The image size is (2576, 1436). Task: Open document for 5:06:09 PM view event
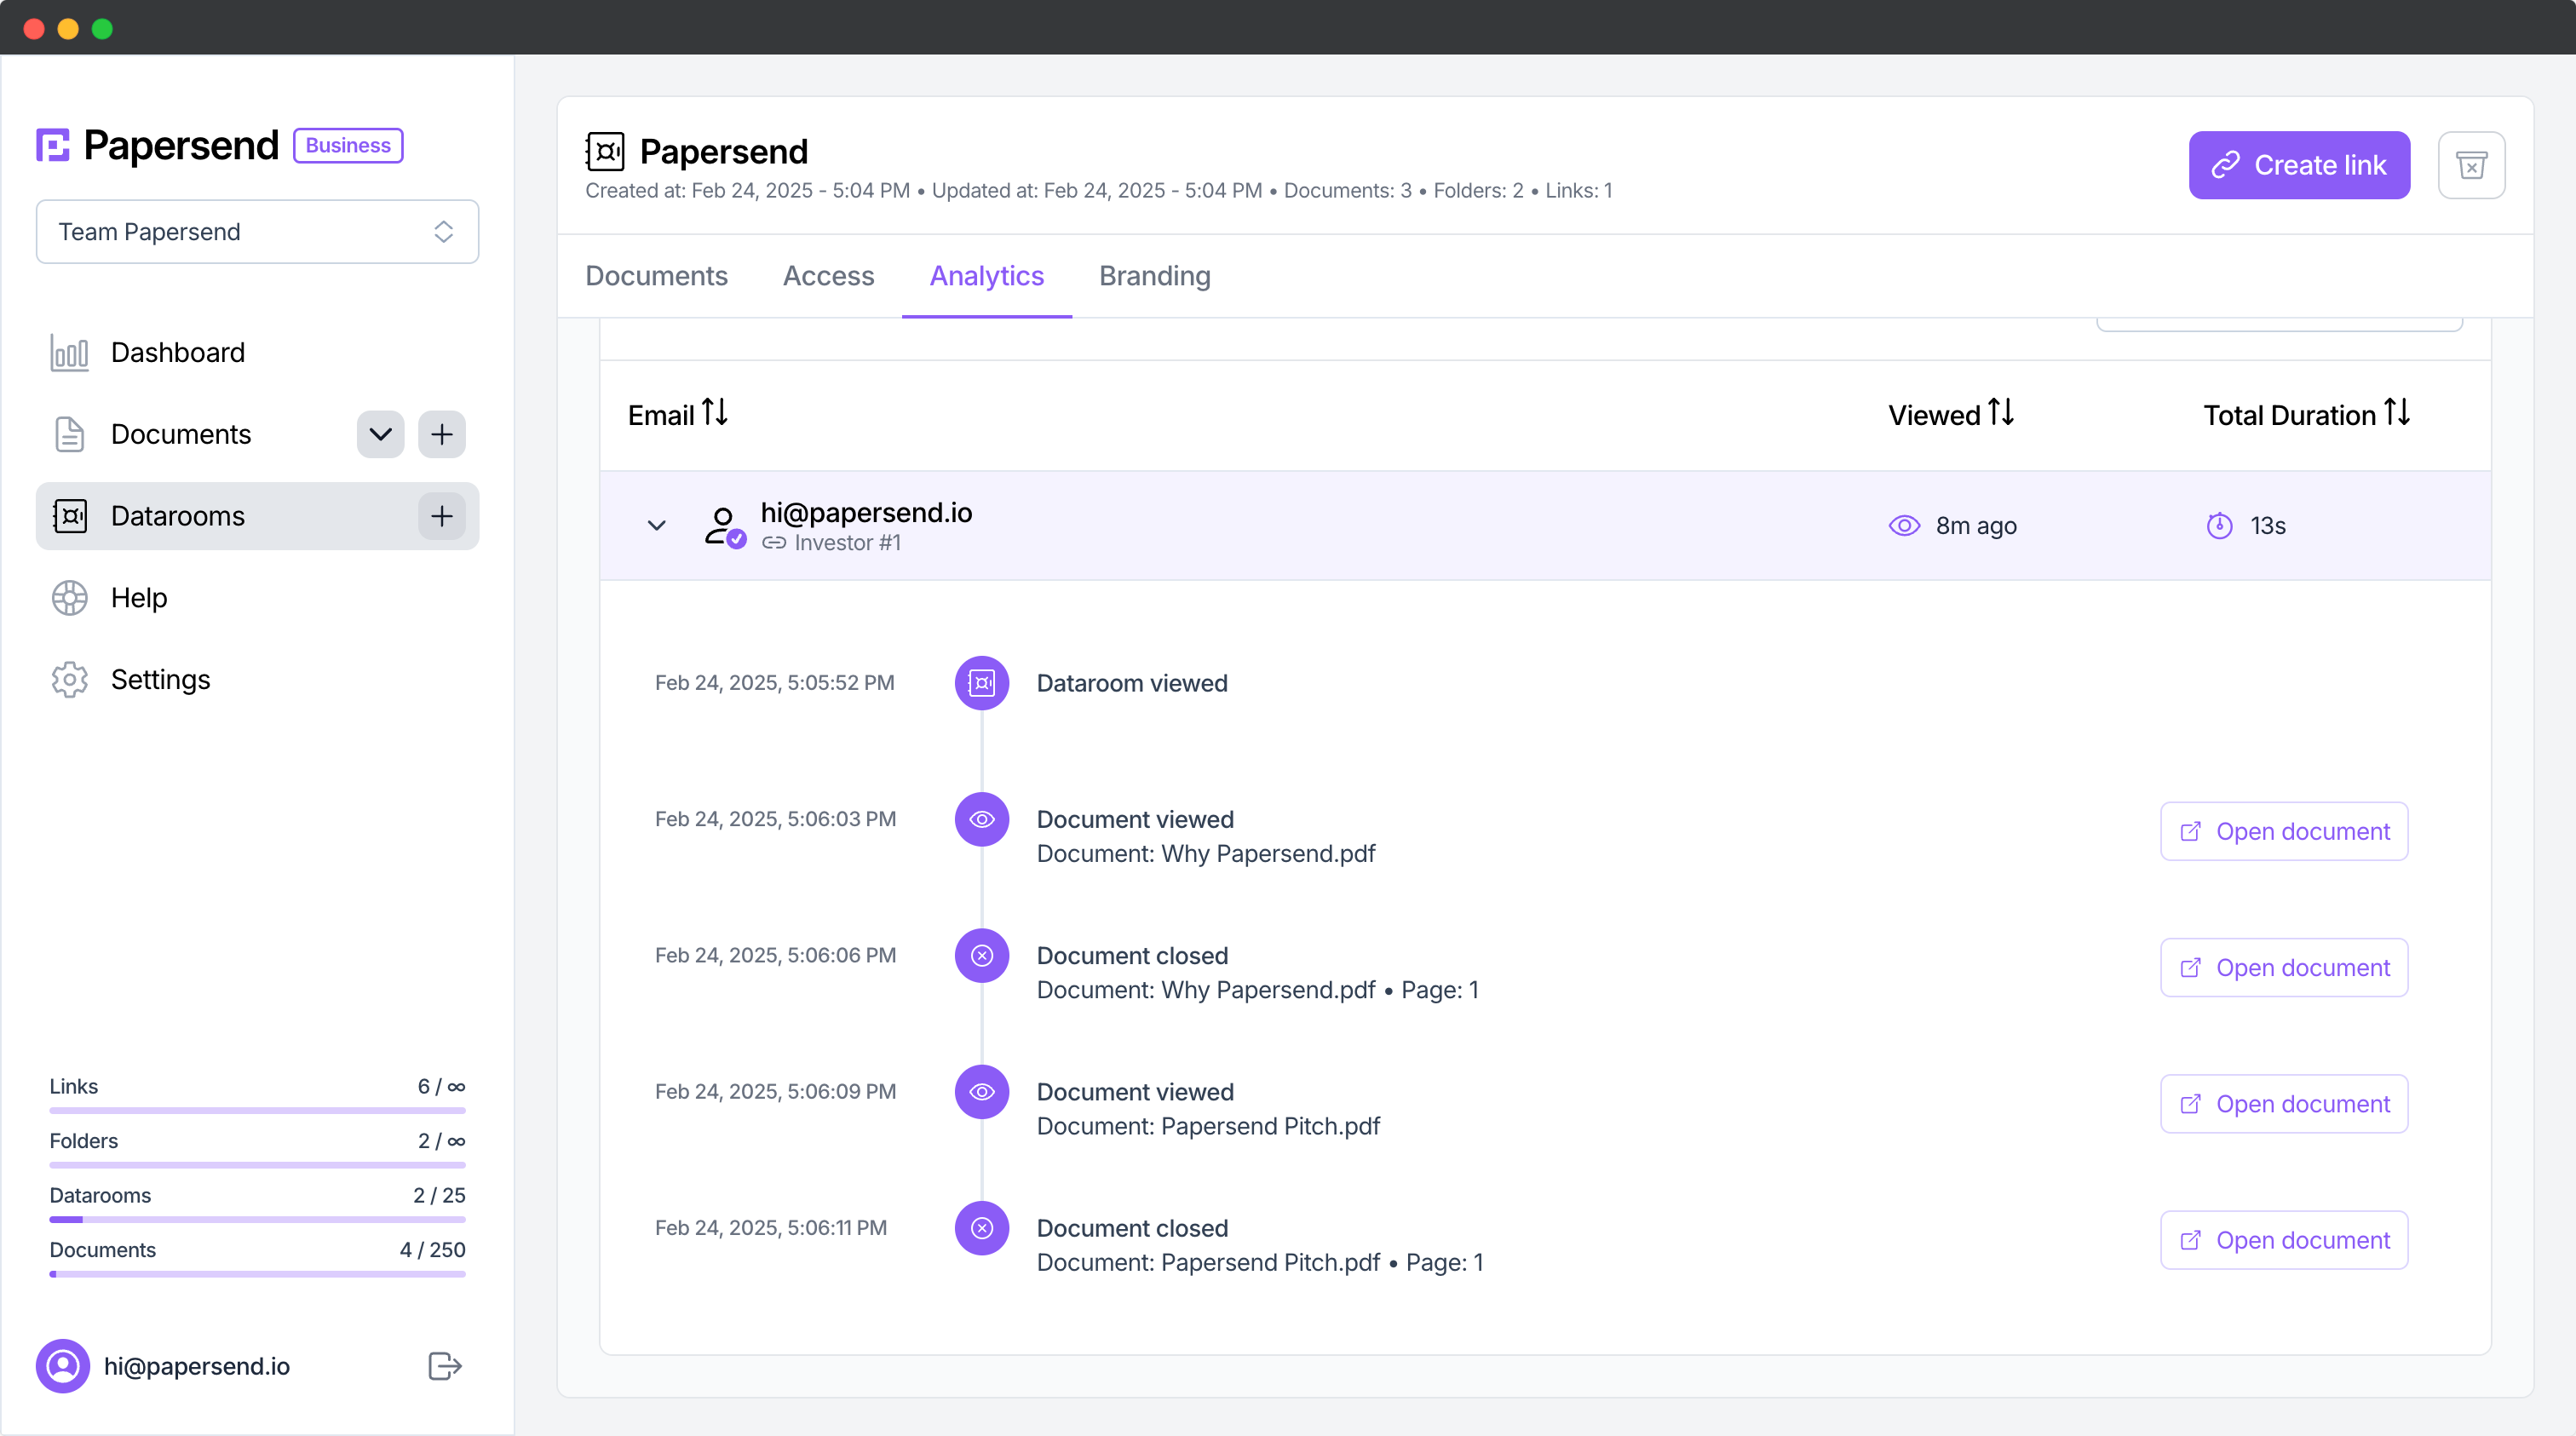2284,1104
